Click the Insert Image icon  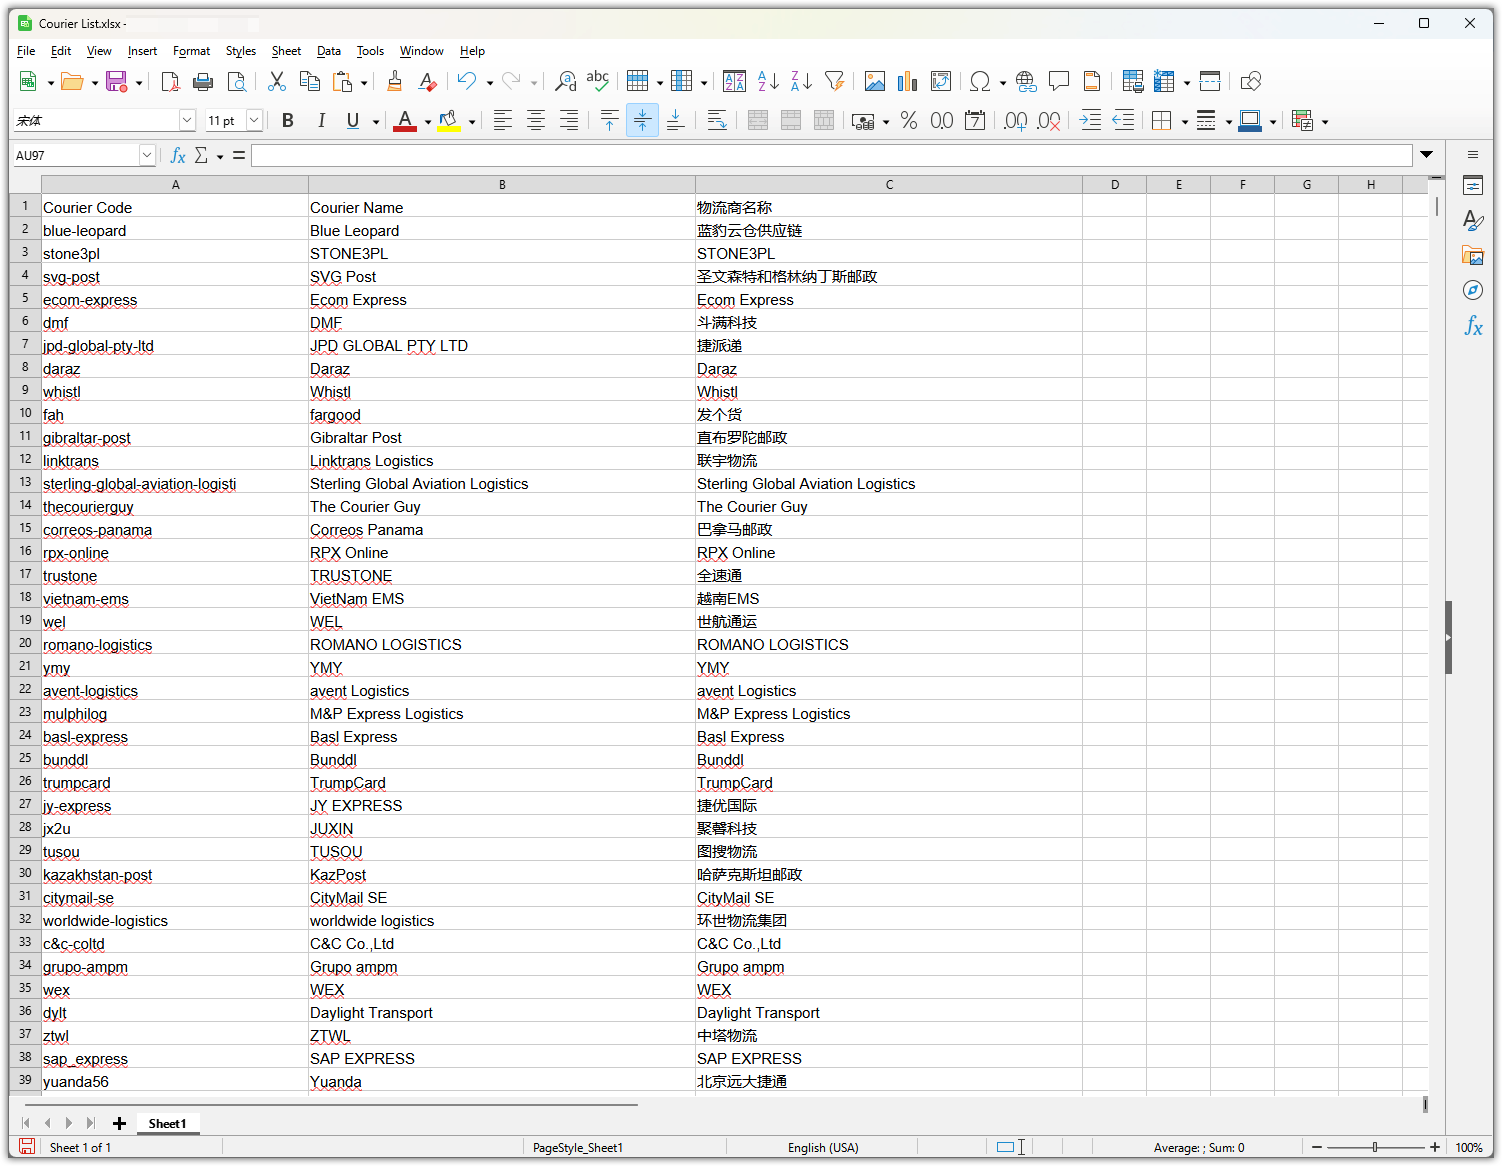875,82
